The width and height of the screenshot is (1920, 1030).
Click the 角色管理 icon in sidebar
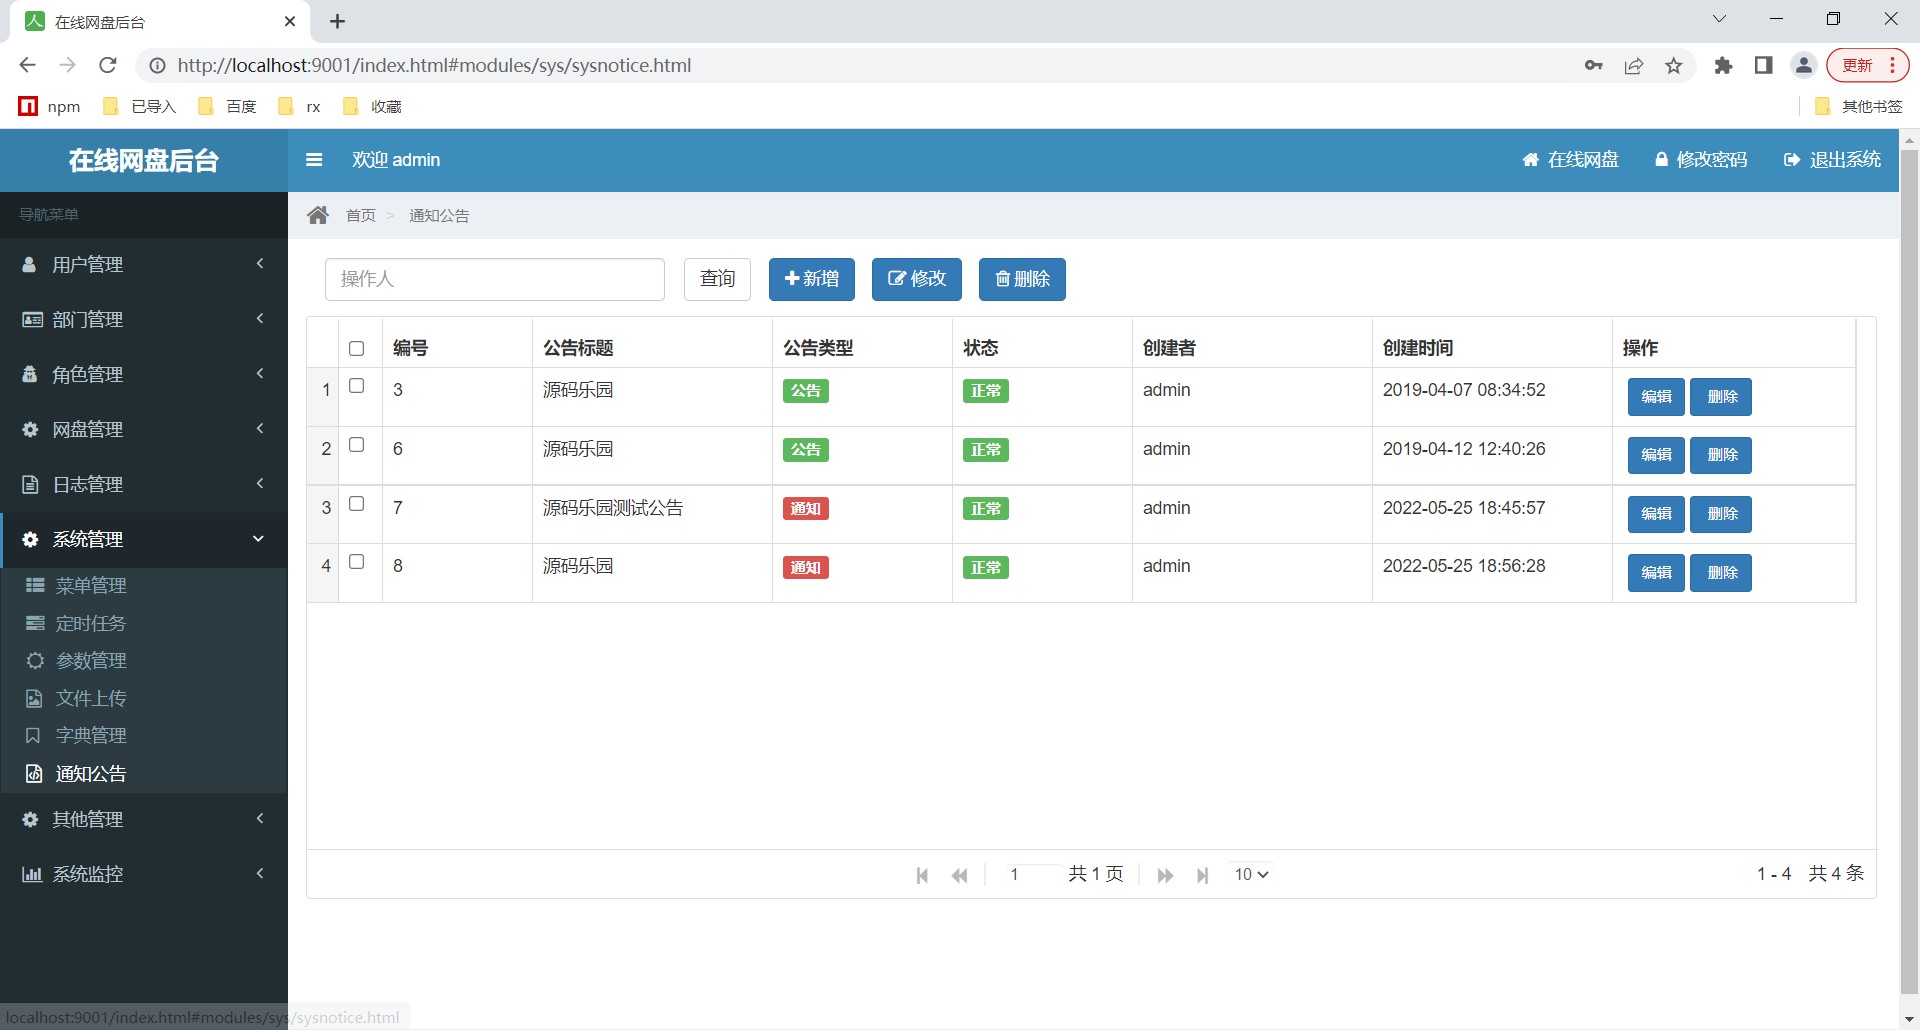tap(30, 375)
